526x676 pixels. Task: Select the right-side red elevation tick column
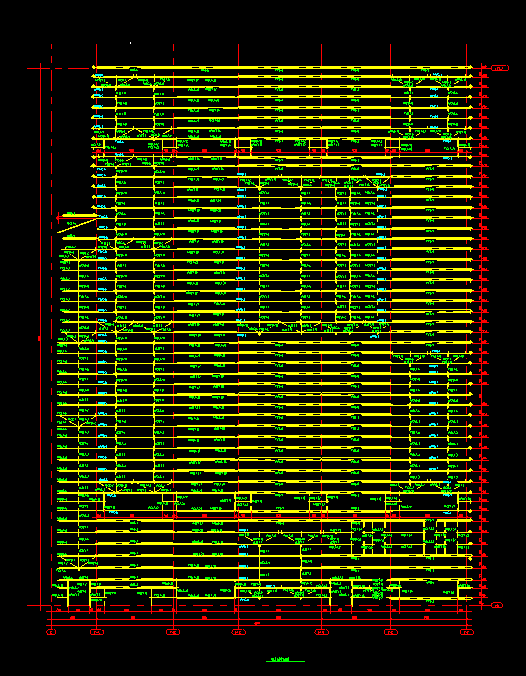[x=482, y=336]
